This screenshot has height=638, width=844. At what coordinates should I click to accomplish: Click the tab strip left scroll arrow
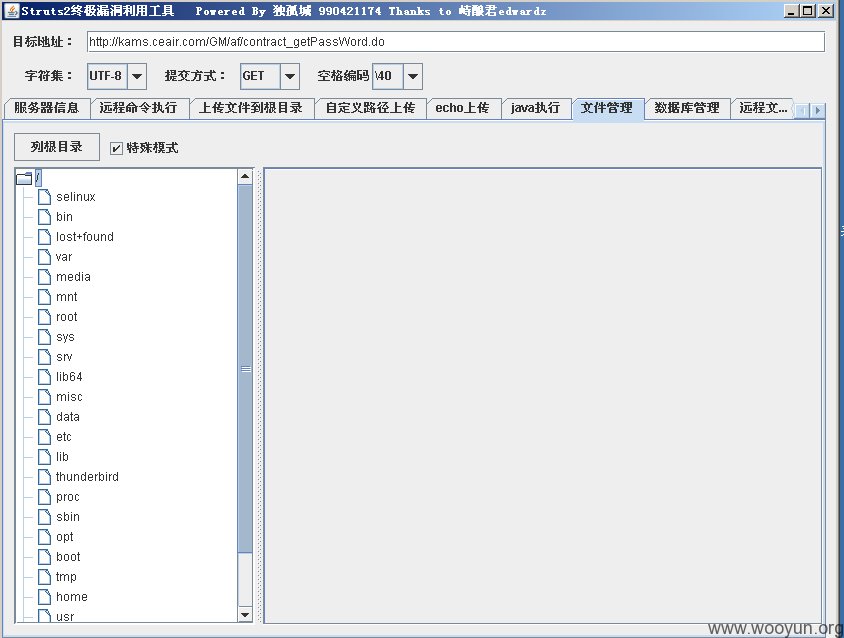[x=803, y=110]
